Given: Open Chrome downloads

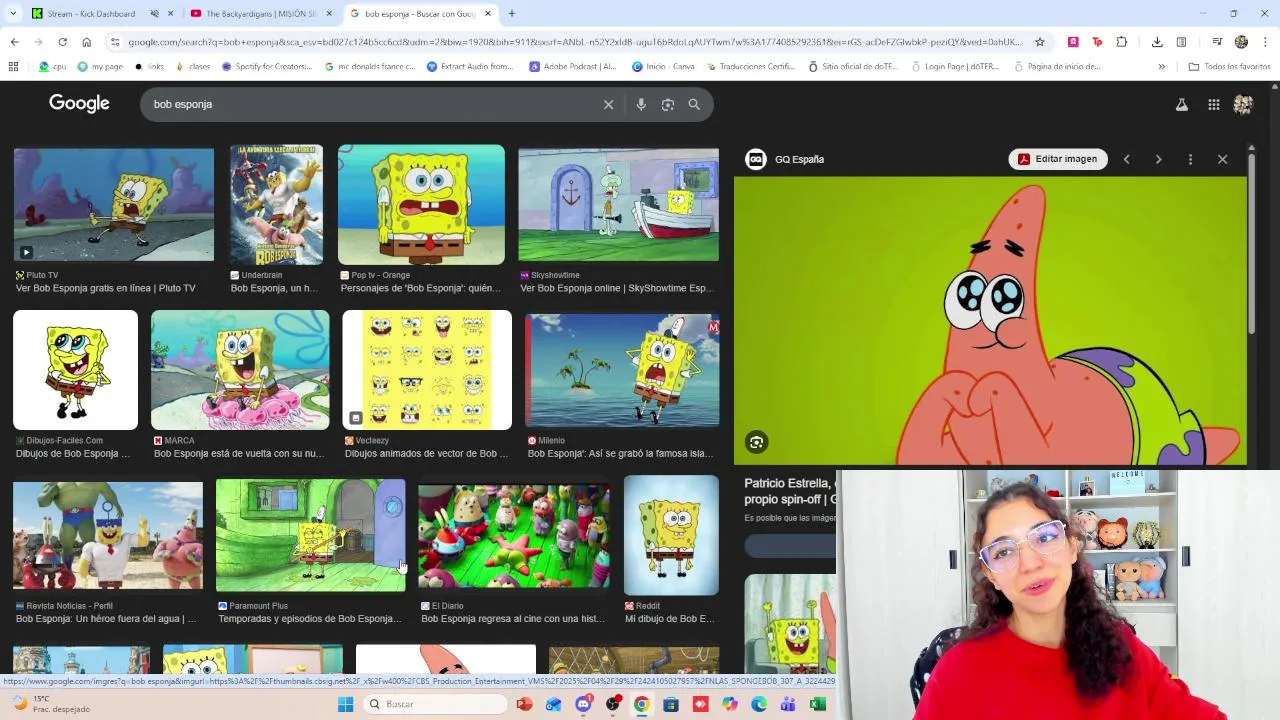Looking at the screenshot, I should (1157, 42).
